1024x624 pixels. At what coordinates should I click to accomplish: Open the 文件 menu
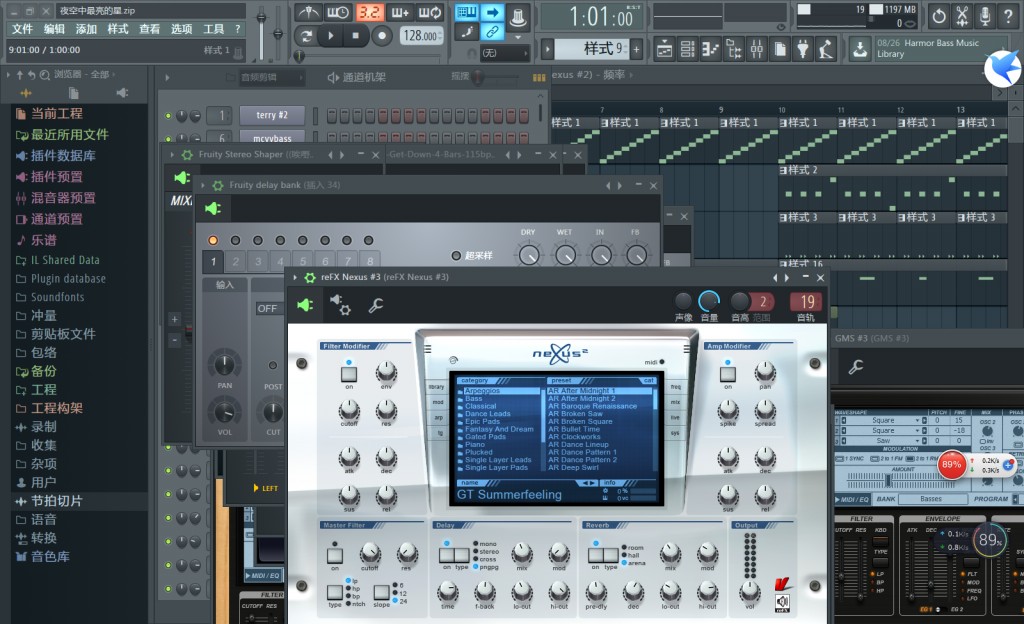21,29
